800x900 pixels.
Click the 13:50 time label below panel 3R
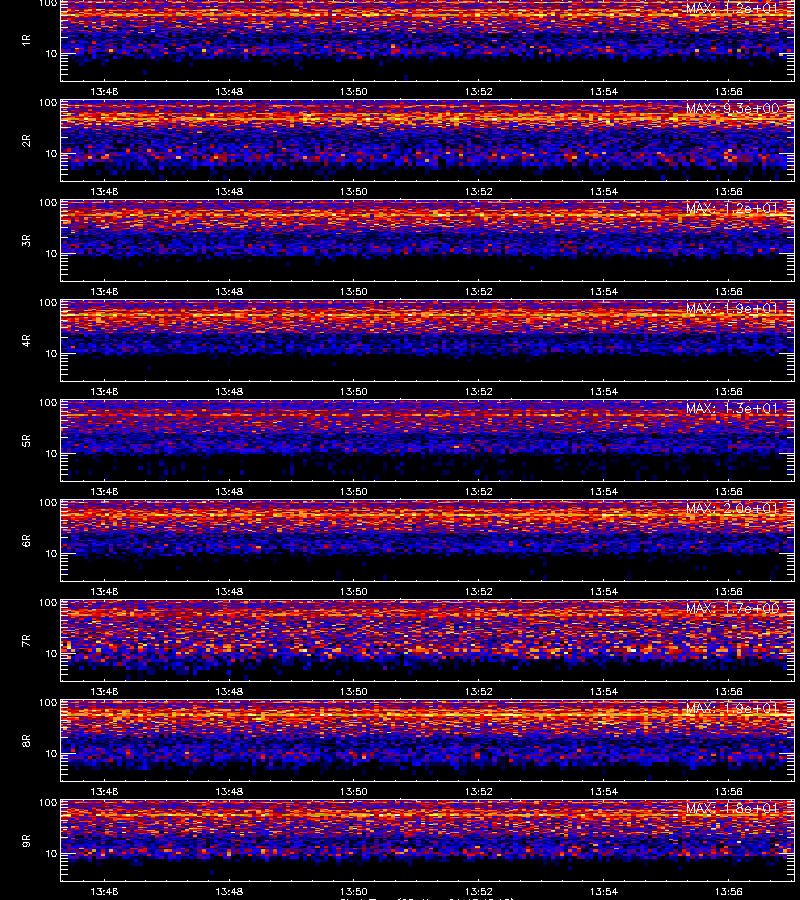click(x=354, y=291)
